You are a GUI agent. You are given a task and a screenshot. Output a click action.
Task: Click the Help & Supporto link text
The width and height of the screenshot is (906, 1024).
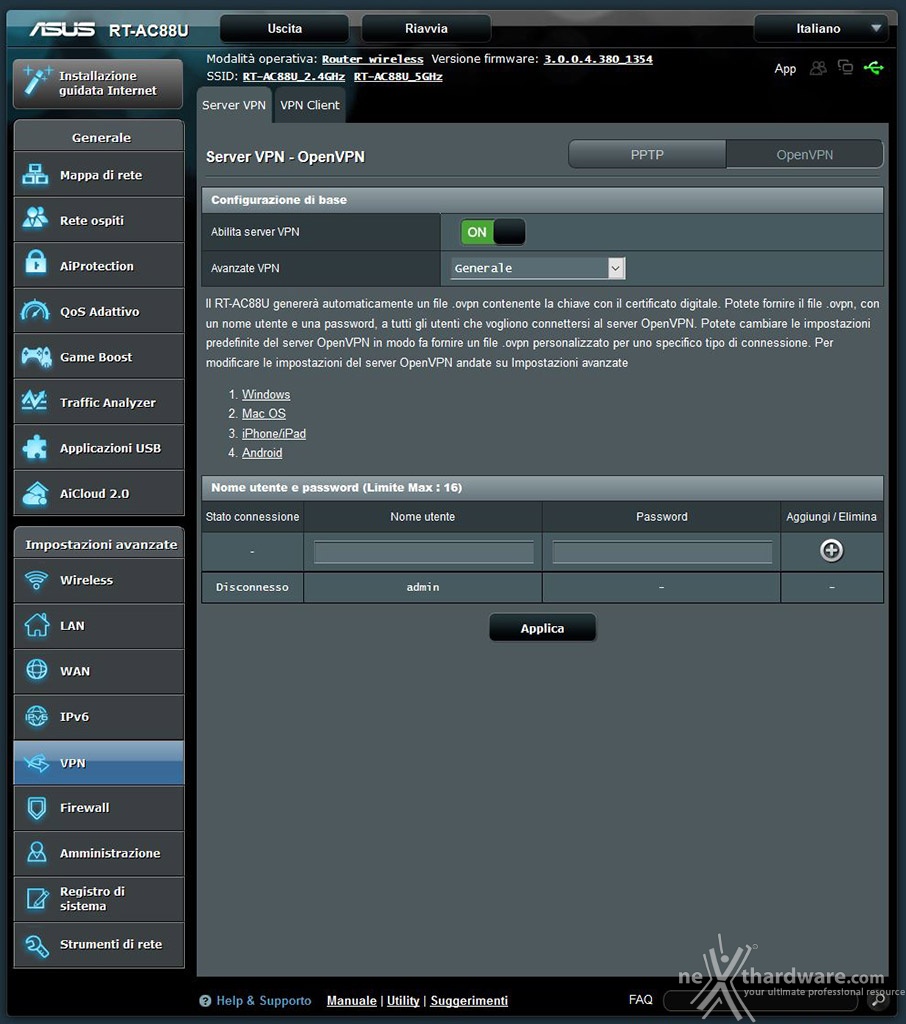click(x=264, y=1000)
